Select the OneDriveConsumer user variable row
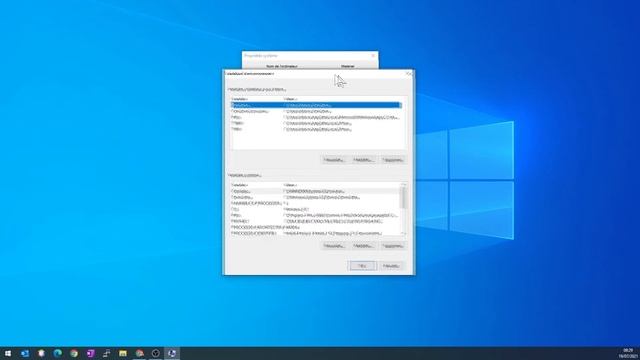The width and height of the screenshot is (640, 360). pos(316,111)
